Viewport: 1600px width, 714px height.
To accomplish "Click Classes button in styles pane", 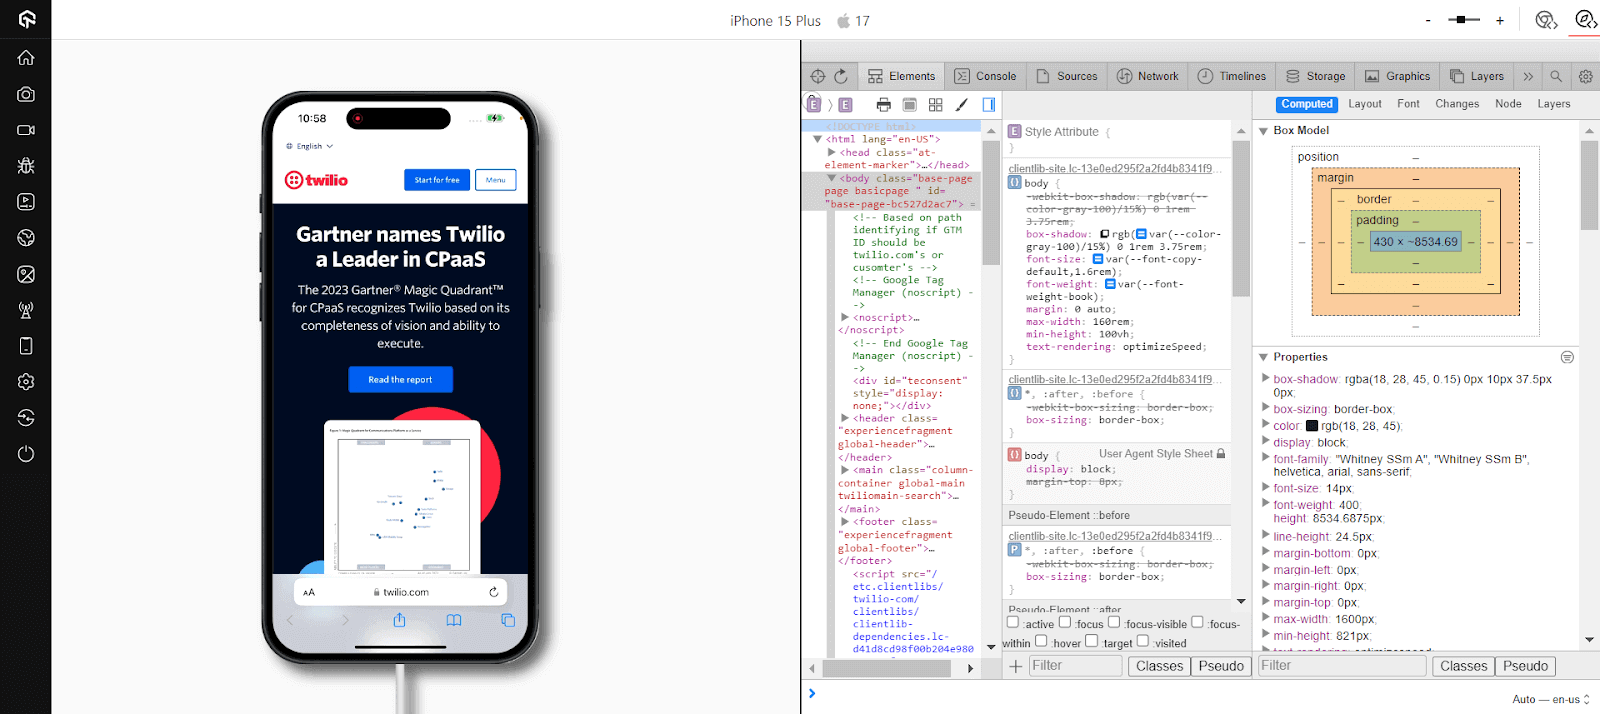I will coord(1159,666).
